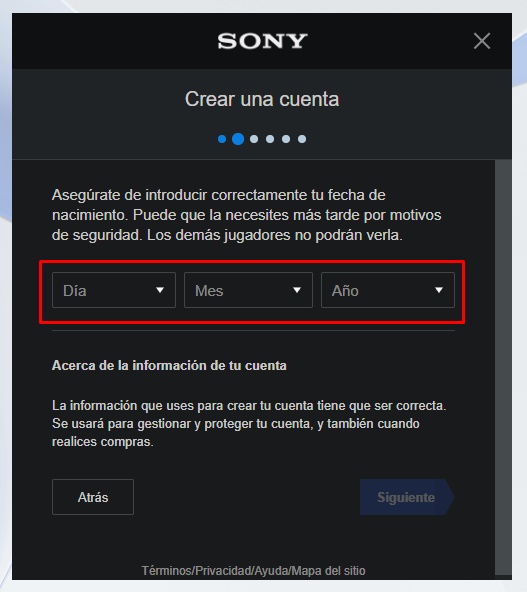The height and width of the screenshot is (592, 527).
Task: Select the last step progress dot
Action: click(x=302, y=139)
